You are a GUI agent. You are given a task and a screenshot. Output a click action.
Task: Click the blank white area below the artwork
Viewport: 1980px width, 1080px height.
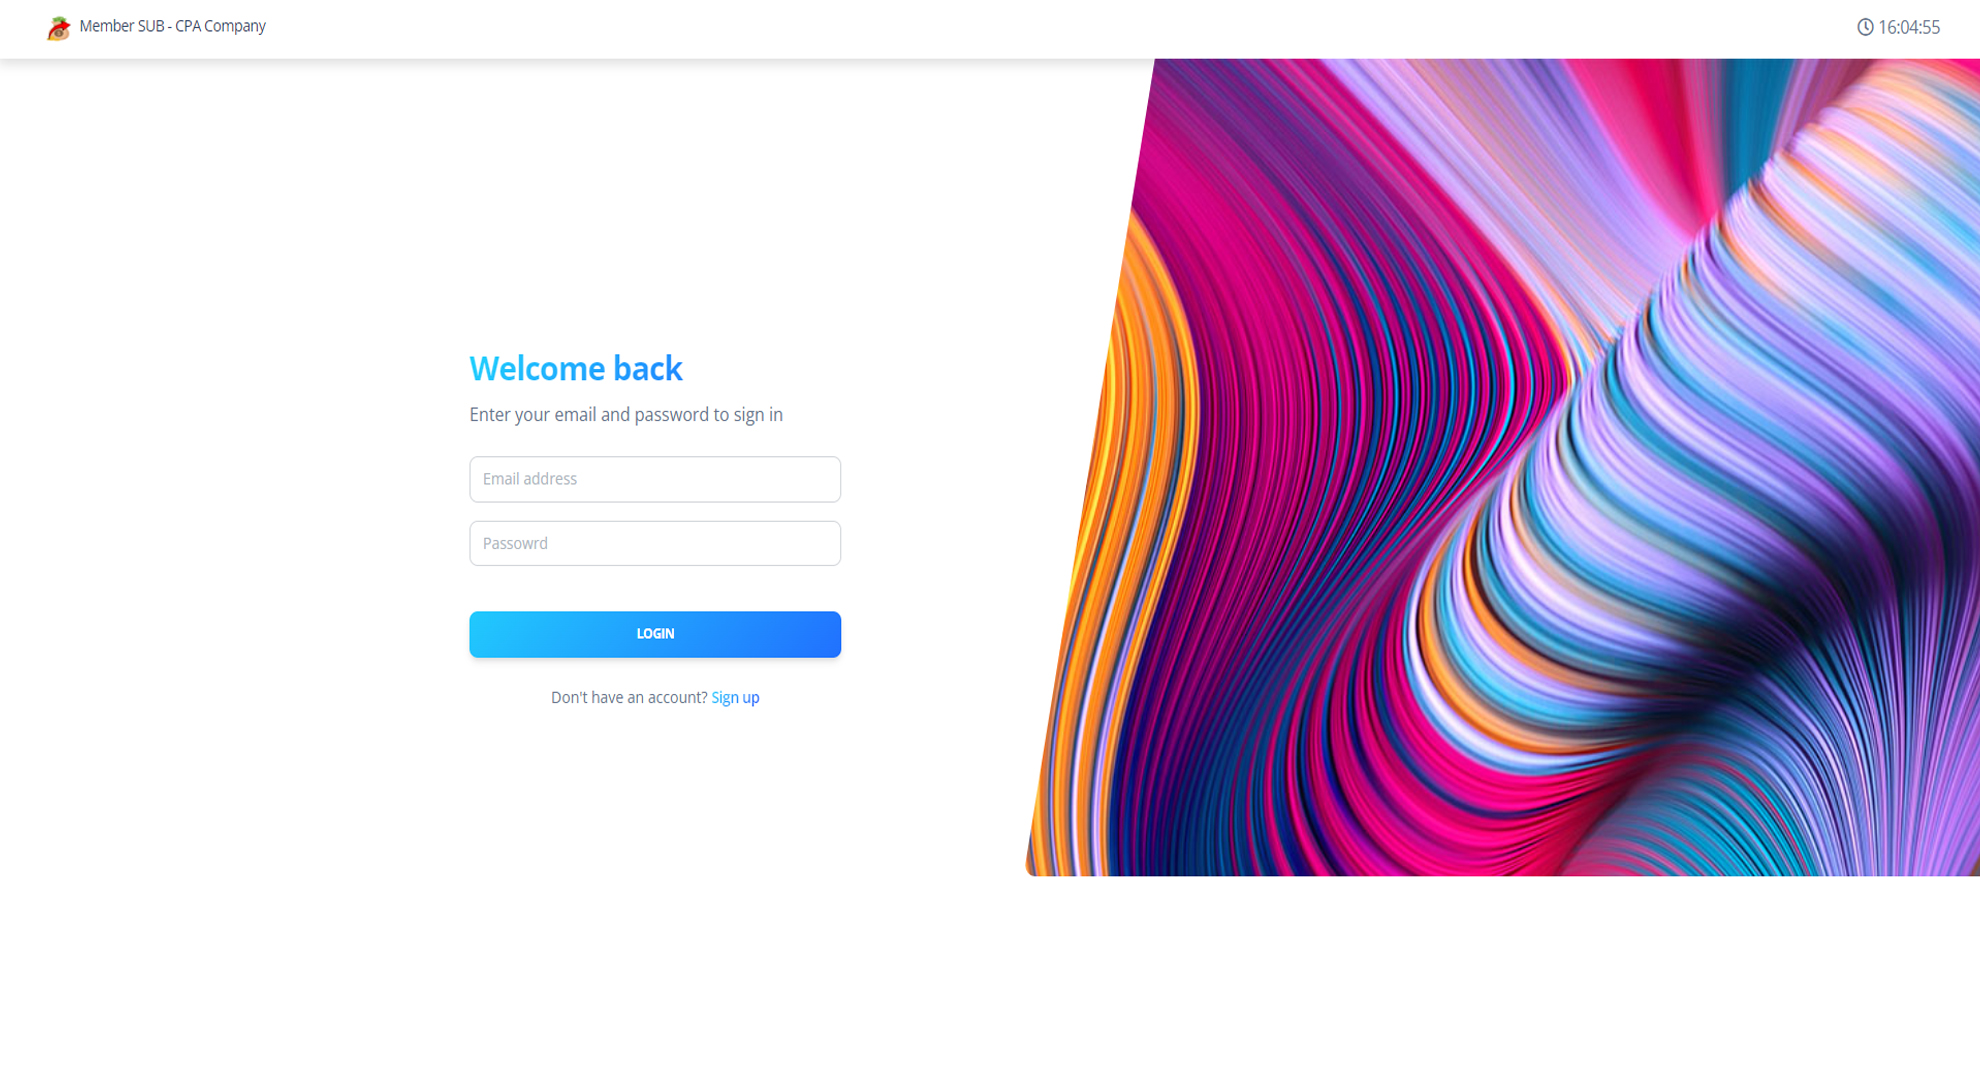1500,975
